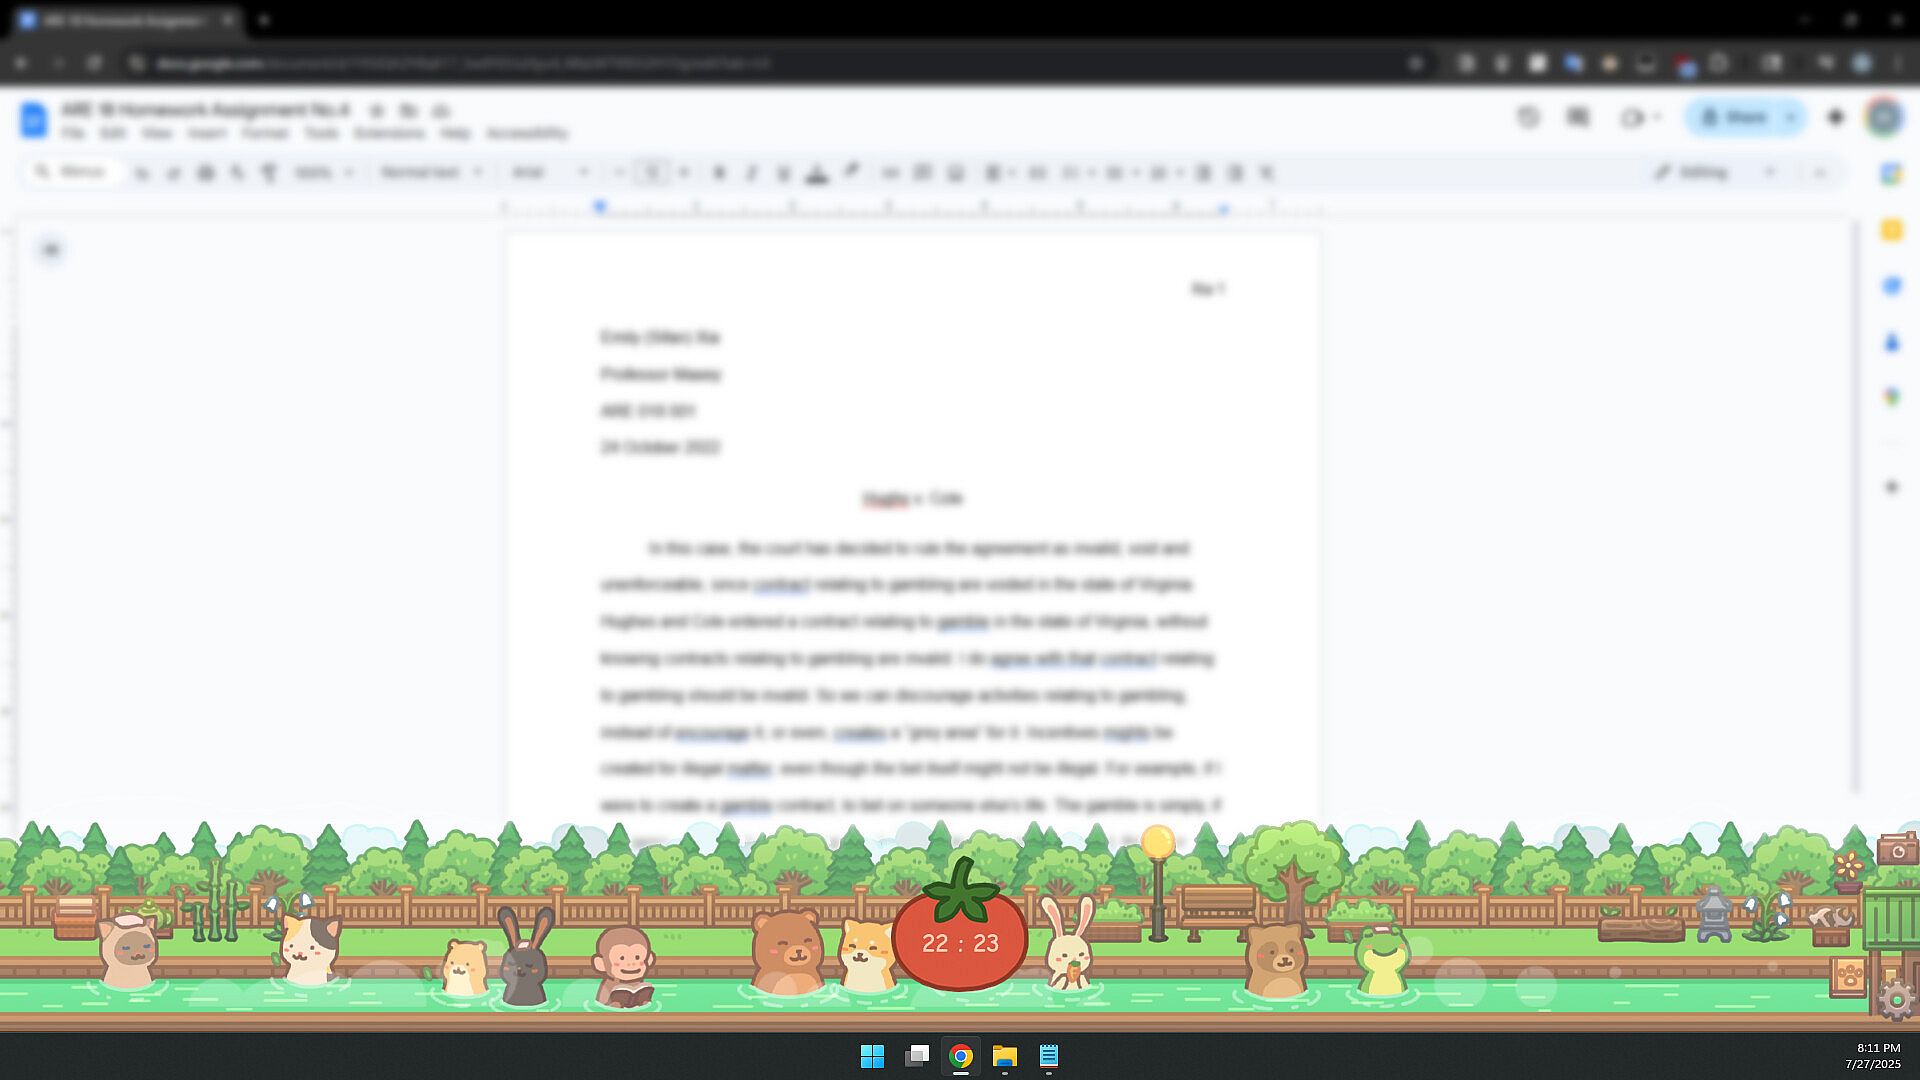Open settings with the gear icon
The image size is (1920, 1080).
(1896, 1000)
